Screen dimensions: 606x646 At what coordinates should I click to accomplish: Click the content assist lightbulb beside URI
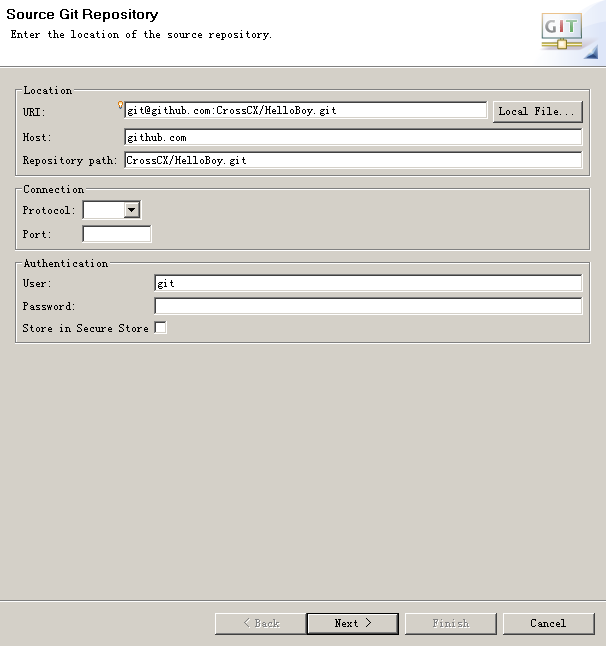click(120, 105)
